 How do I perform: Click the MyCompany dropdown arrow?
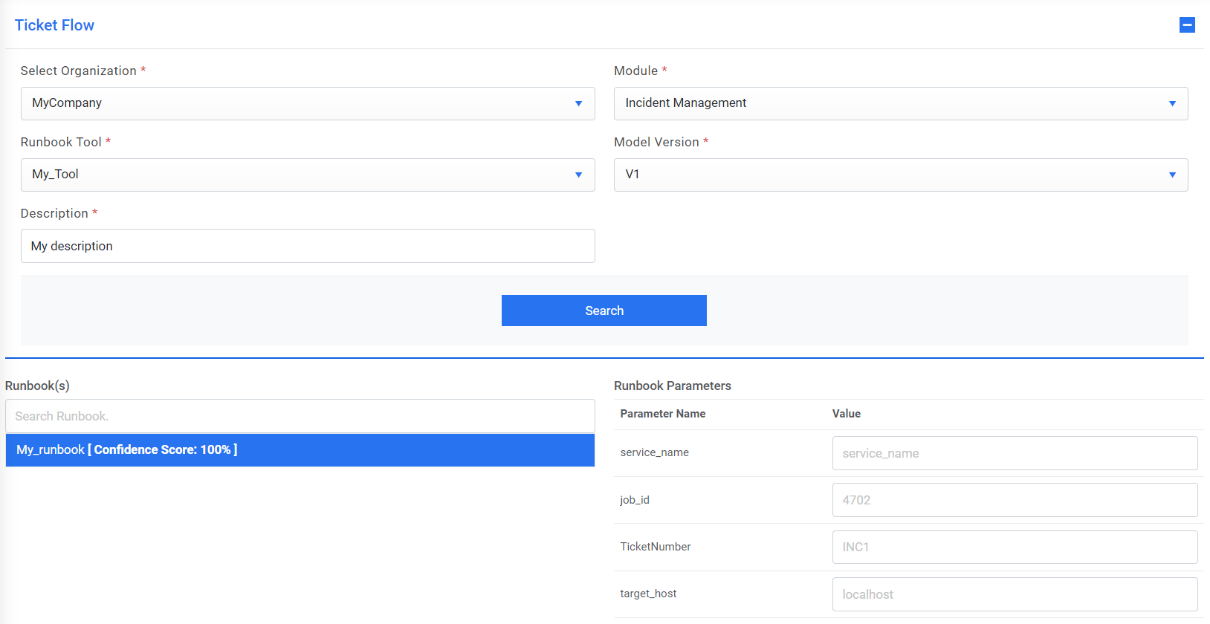[x=578, y=103]
